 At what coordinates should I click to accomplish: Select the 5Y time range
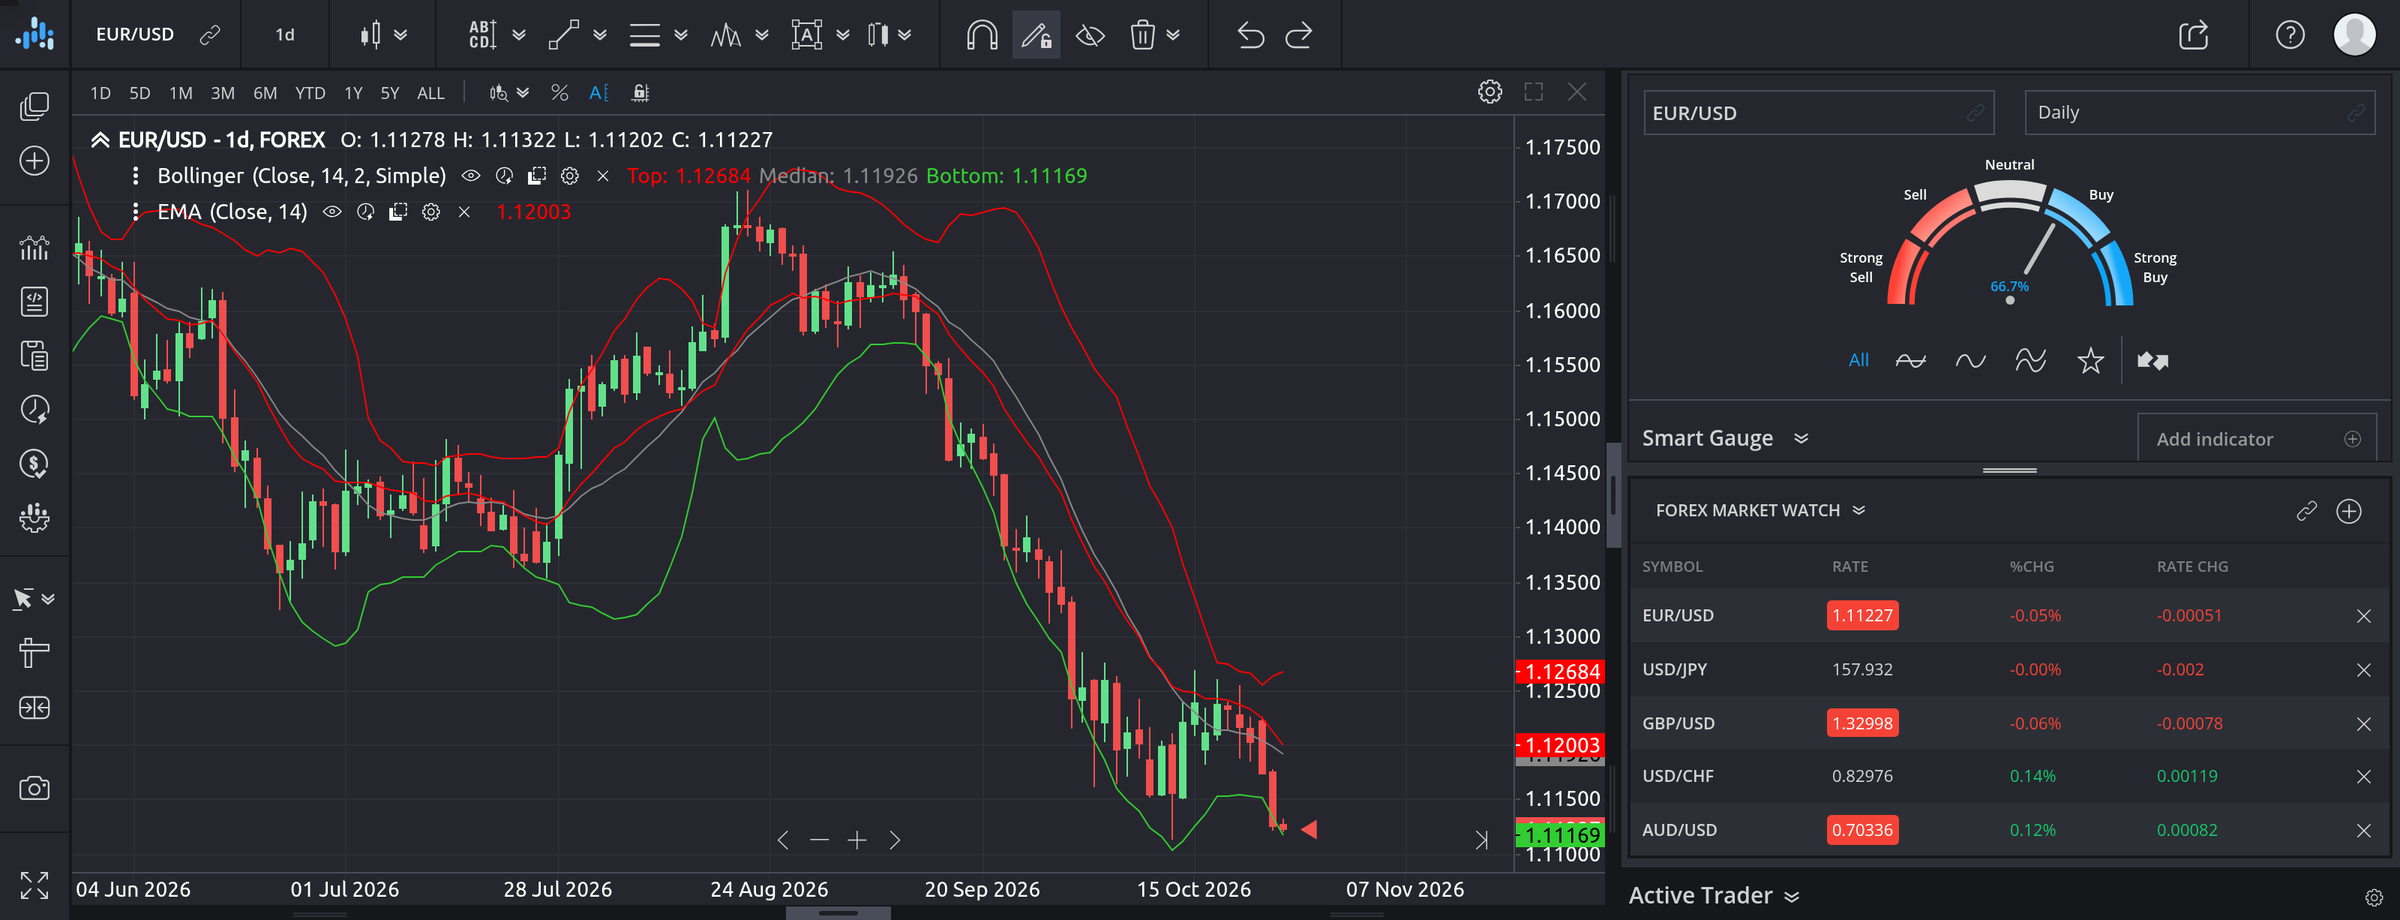(x=390, y=93)
